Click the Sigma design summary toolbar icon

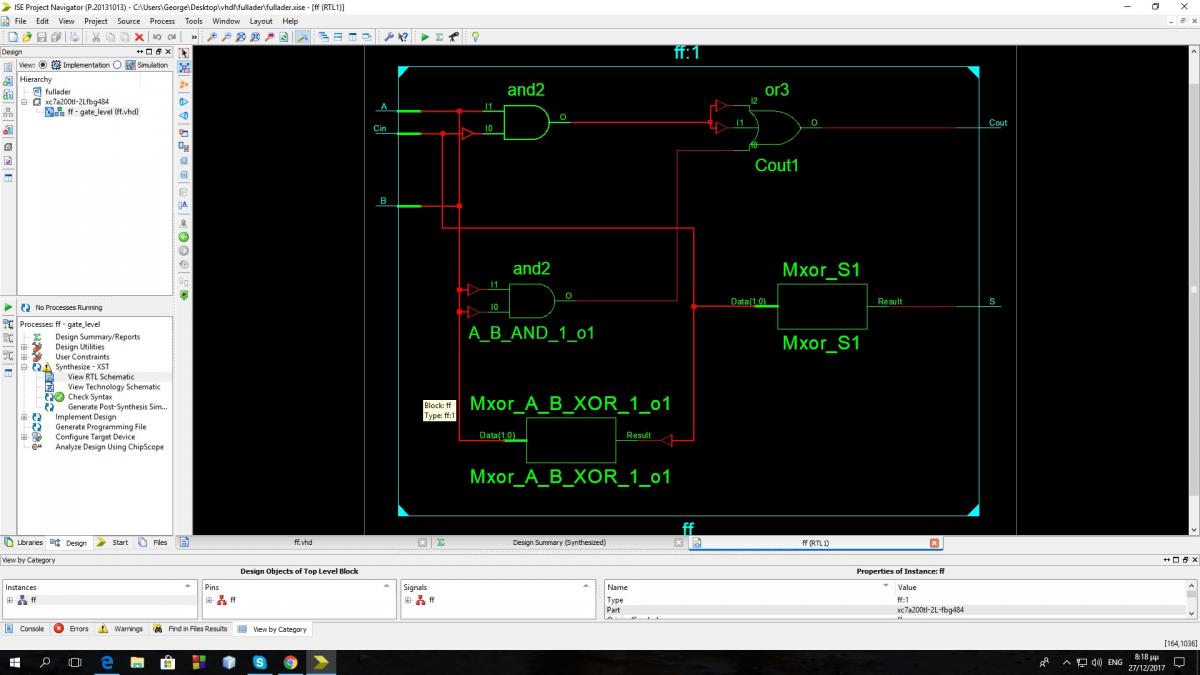pos(439,37)
